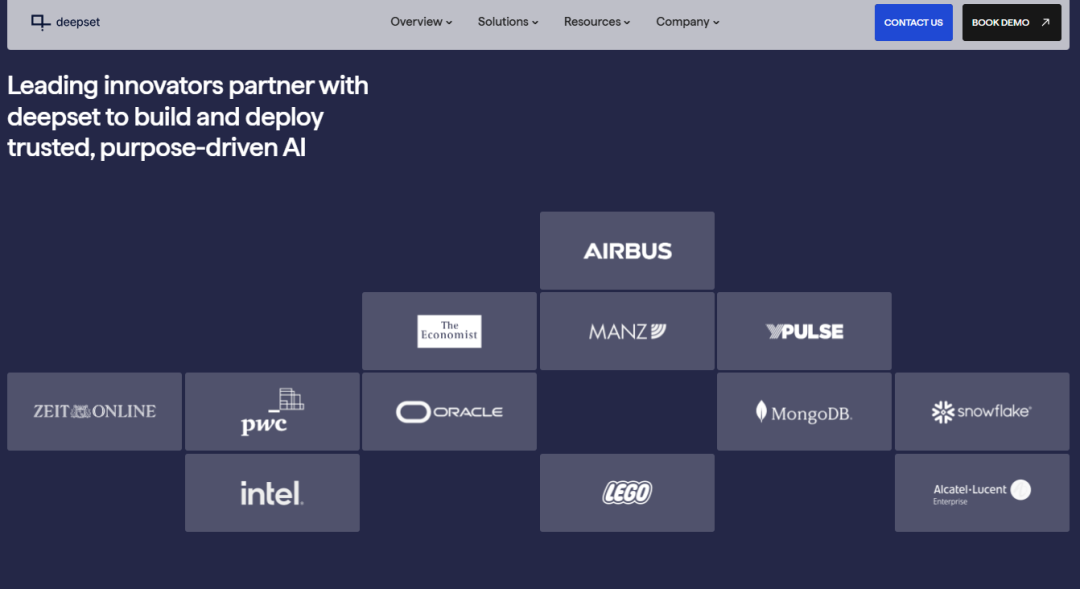Click the Snowflake logo tile
This screenshot has width=1080, height=589.
[982, 412]
